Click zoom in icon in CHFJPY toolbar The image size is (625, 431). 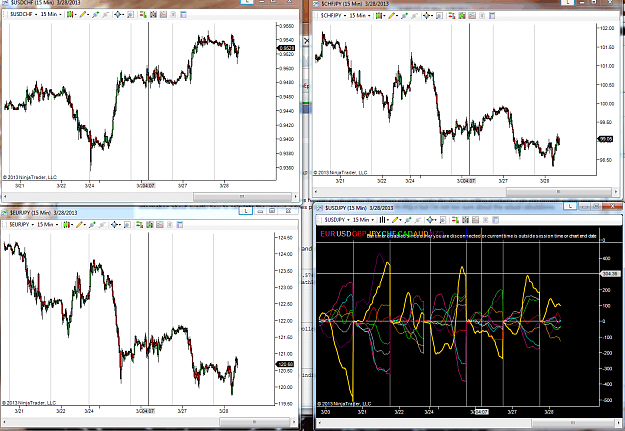coord(404,16)
